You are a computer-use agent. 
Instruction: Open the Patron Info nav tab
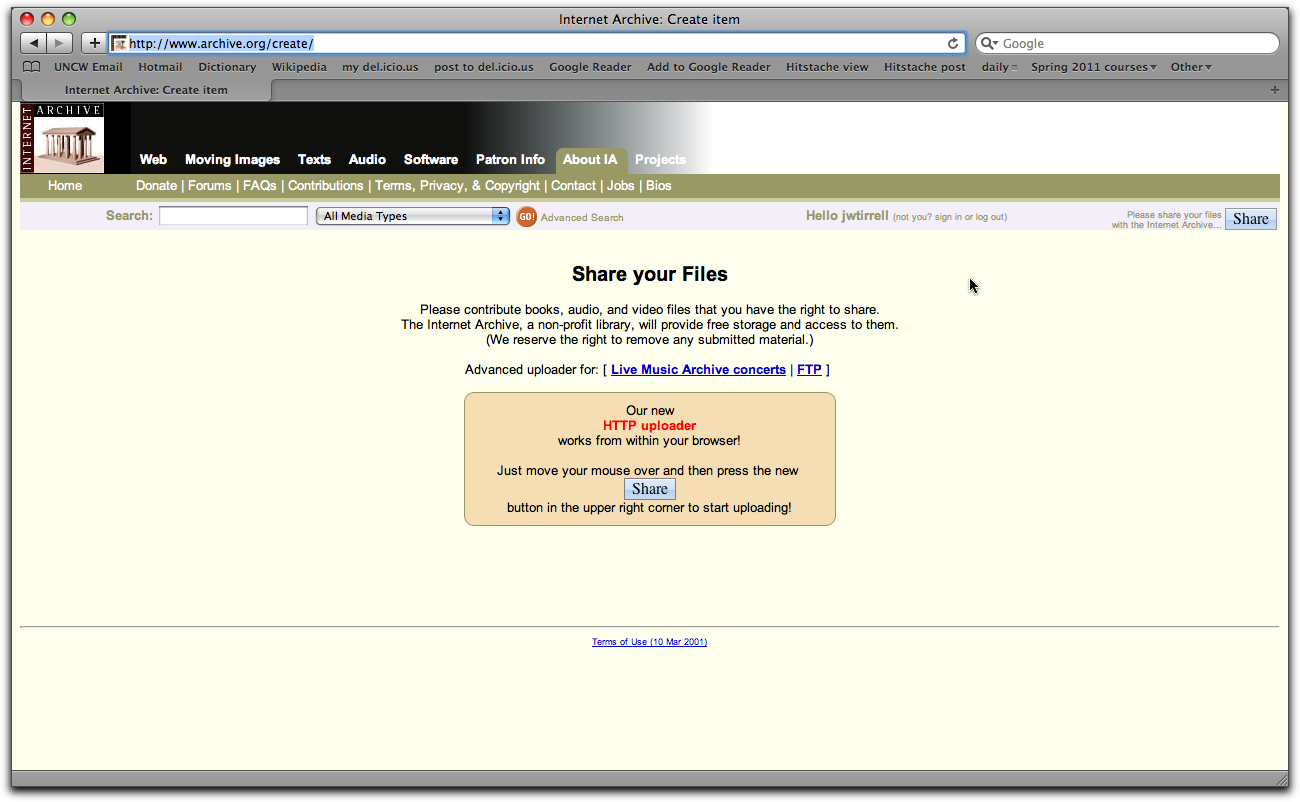(510, 159)
